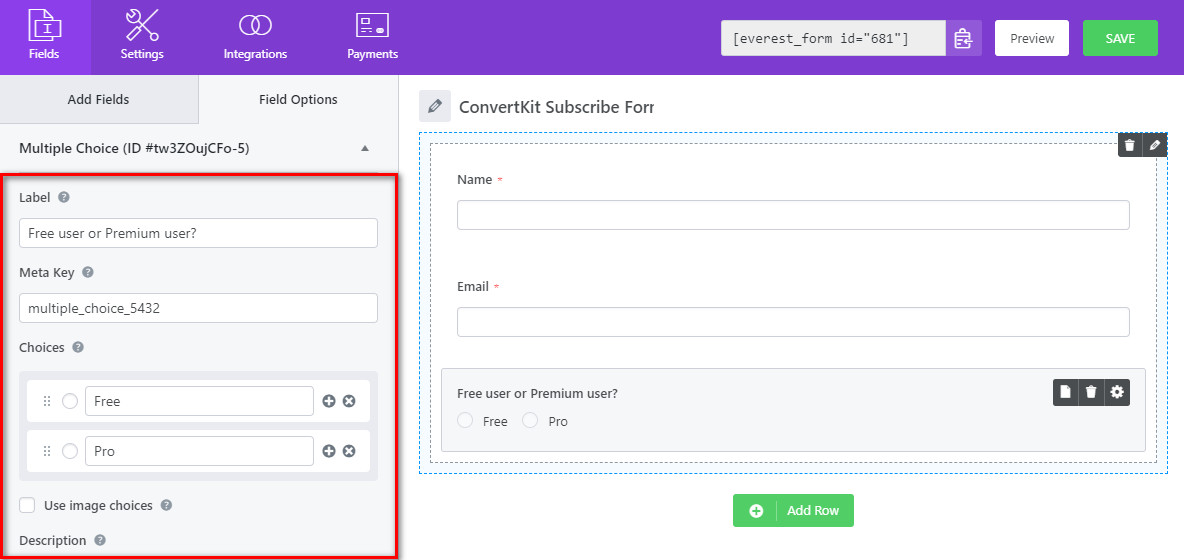The height and width of the screenshot is (560, 1184).
Task: Select the Free radio in form preview
Action: (x=465, y=420)
